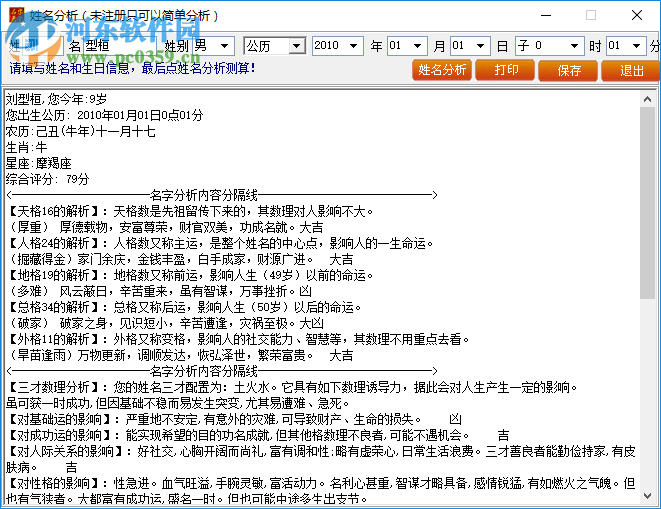
Task: Click the (厚重) 厚德载物 line
Action: (165, 227)
